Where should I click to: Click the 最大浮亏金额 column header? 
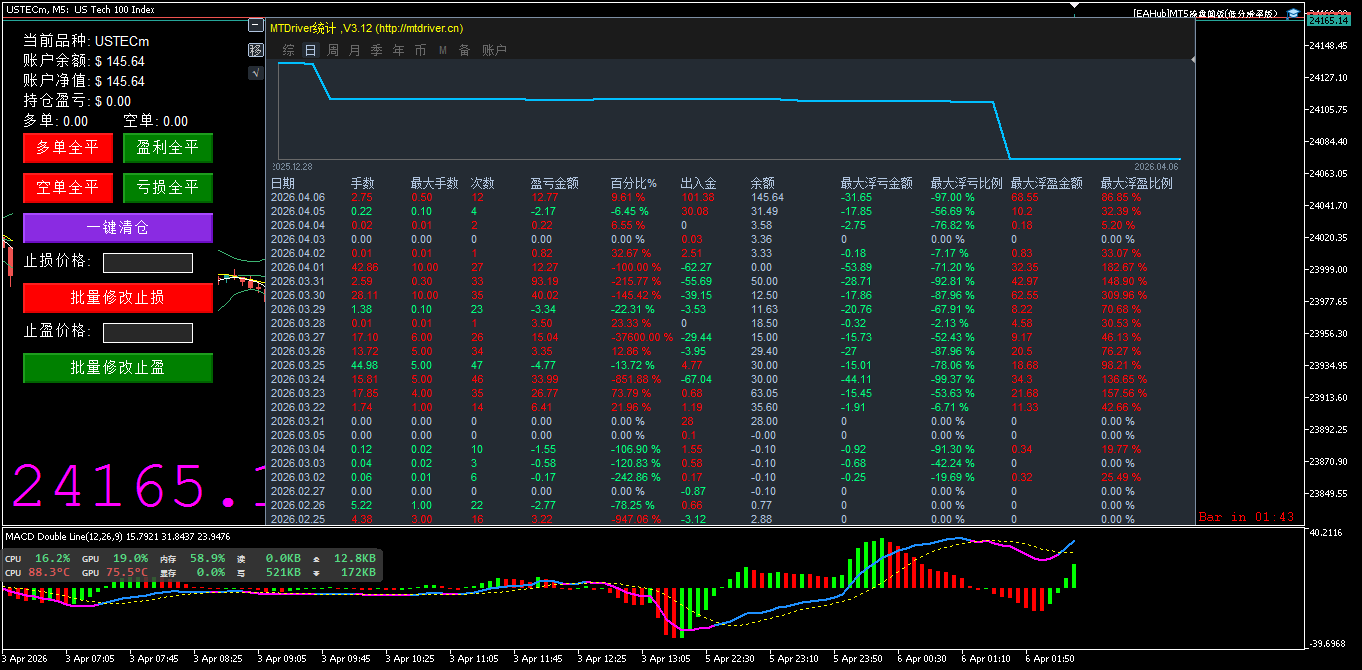(x=877, y=184)
